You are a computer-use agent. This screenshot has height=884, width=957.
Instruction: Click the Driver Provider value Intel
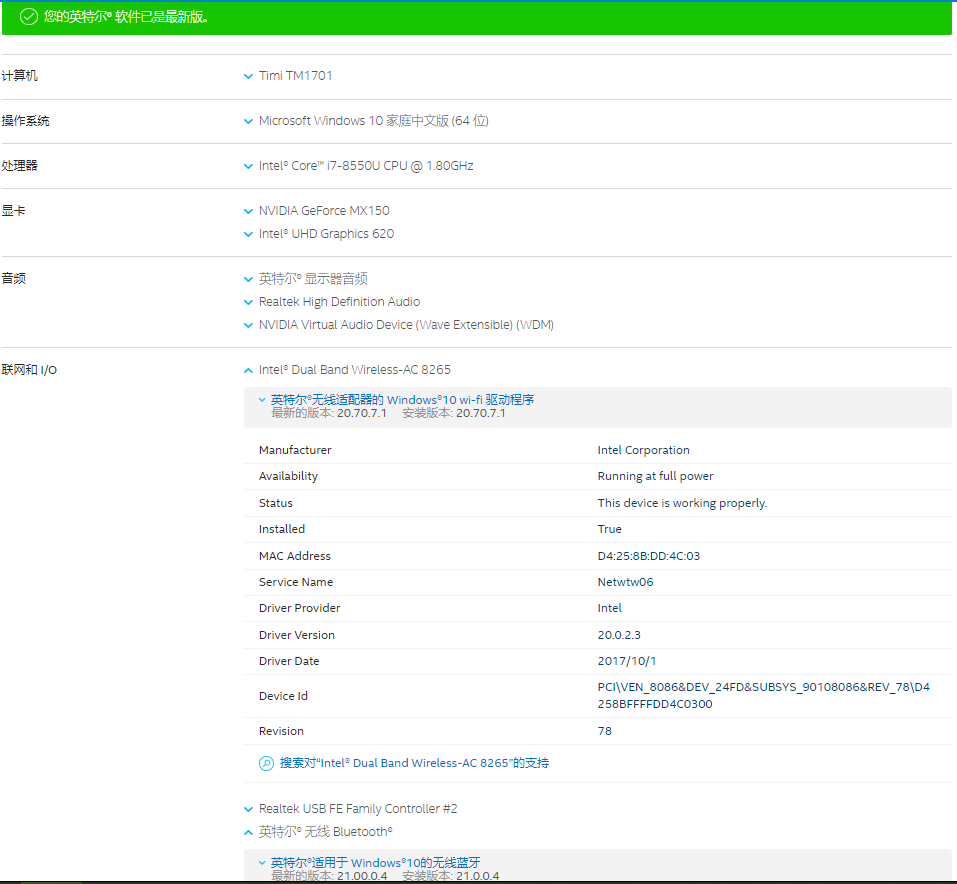[x=610, y=608]
